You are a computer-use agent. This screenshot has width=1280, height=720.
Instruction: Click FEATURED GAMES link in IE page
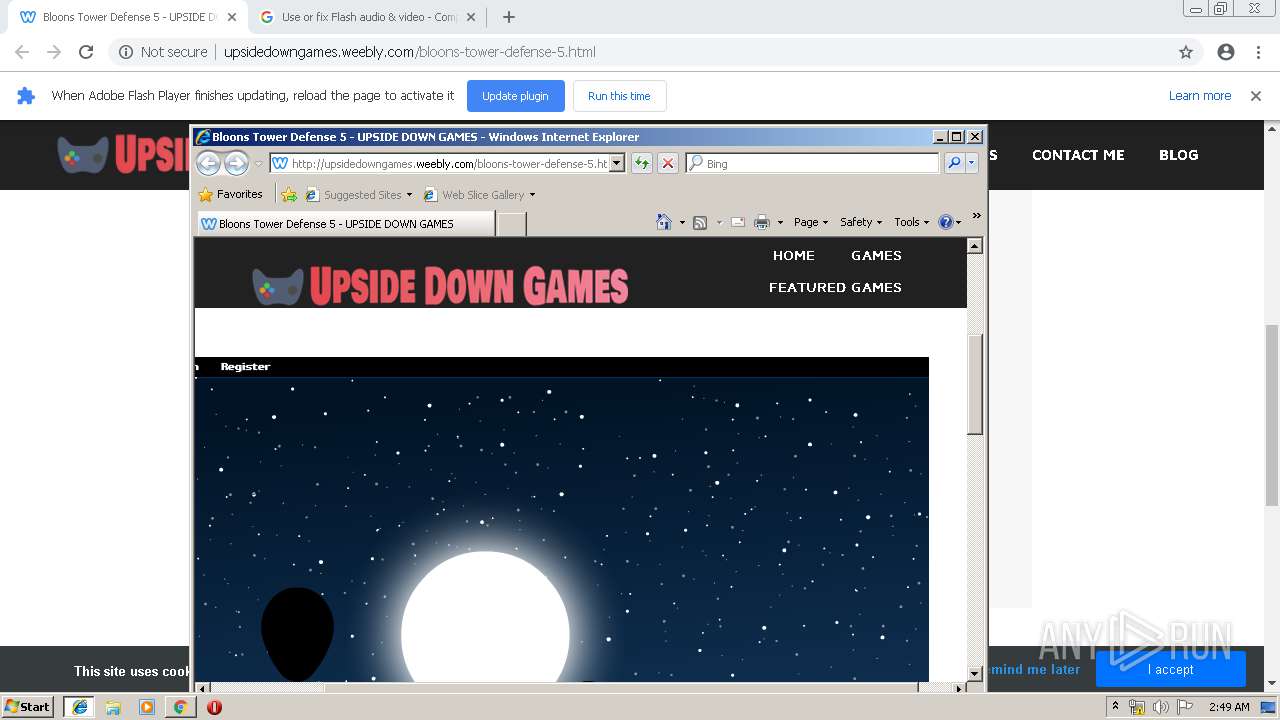tap(835, 288)
